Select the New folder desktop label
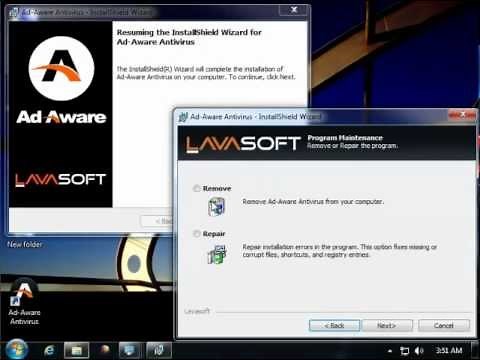Screen dimensions: 480x360 point(25,244)
